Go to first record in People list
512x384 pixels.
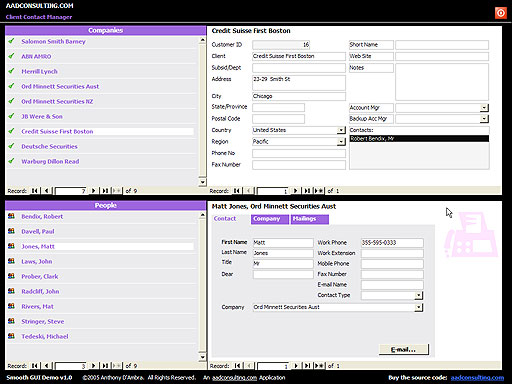35,366
